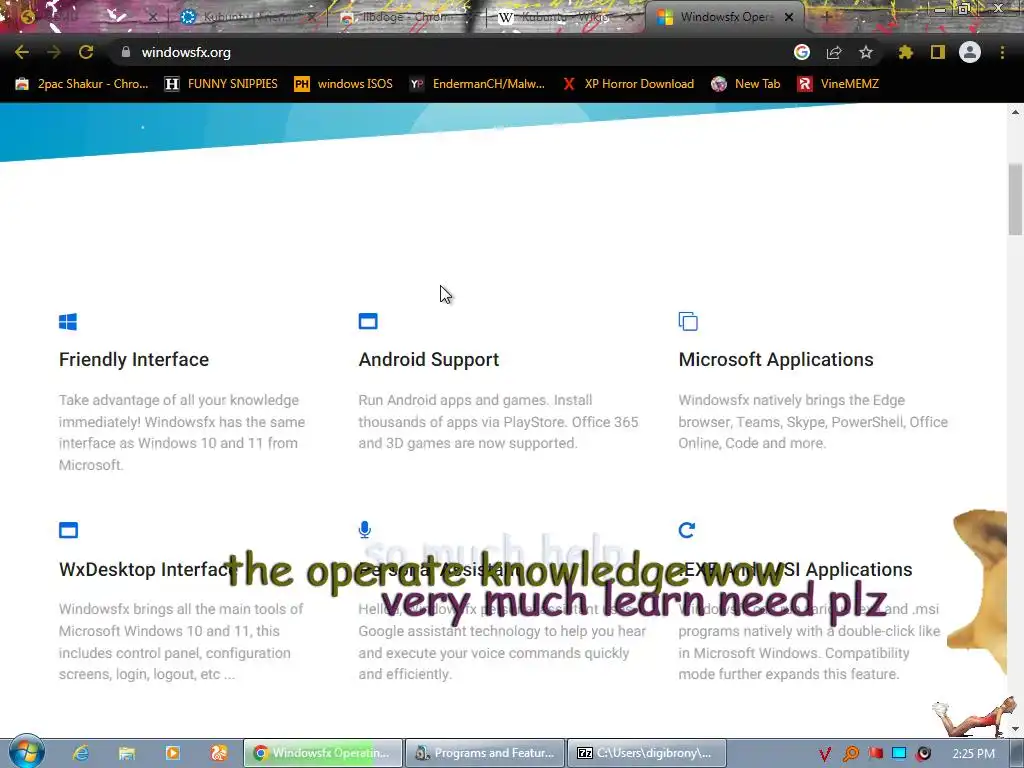The width and height of the screenshot is (1024, 768).
Task: Toggle the Chrome side panel
Action: click(x=938, y=52)
